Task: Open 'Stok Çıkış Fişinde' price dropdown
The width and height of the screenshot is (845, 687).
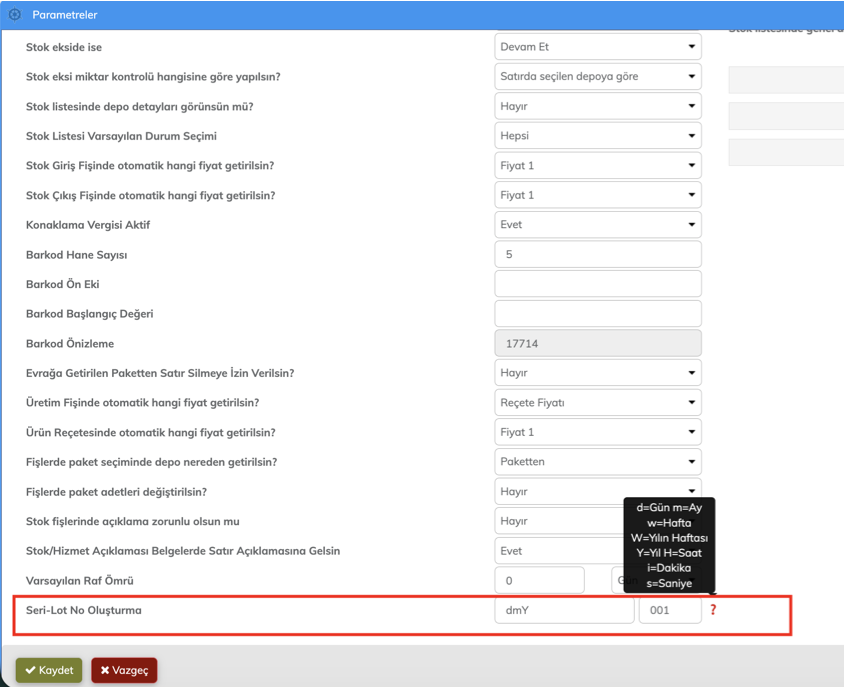Action: 597,195
